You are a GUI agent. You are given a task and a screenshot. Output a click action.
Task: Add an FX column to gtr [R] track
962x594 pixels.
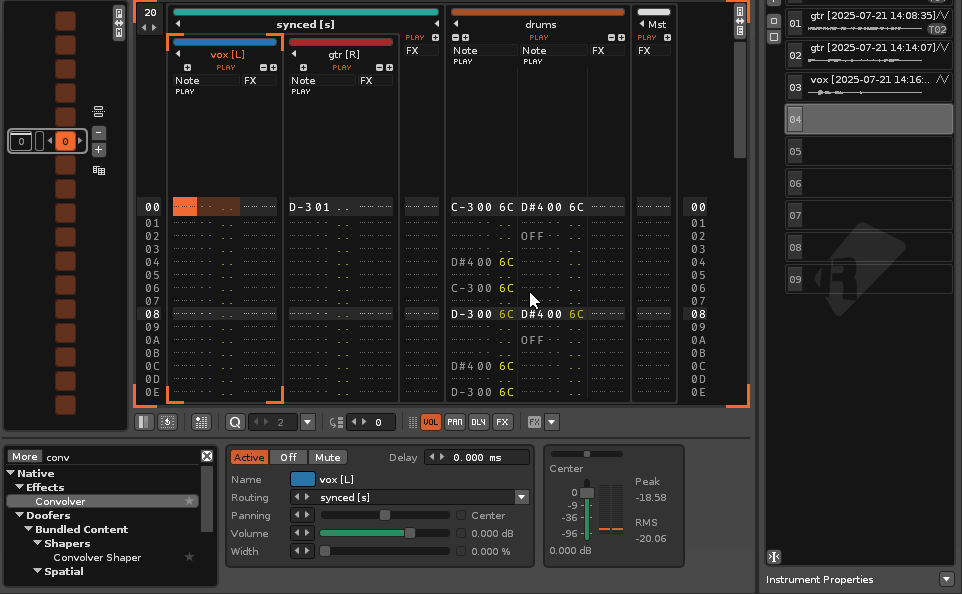point(389,68)
